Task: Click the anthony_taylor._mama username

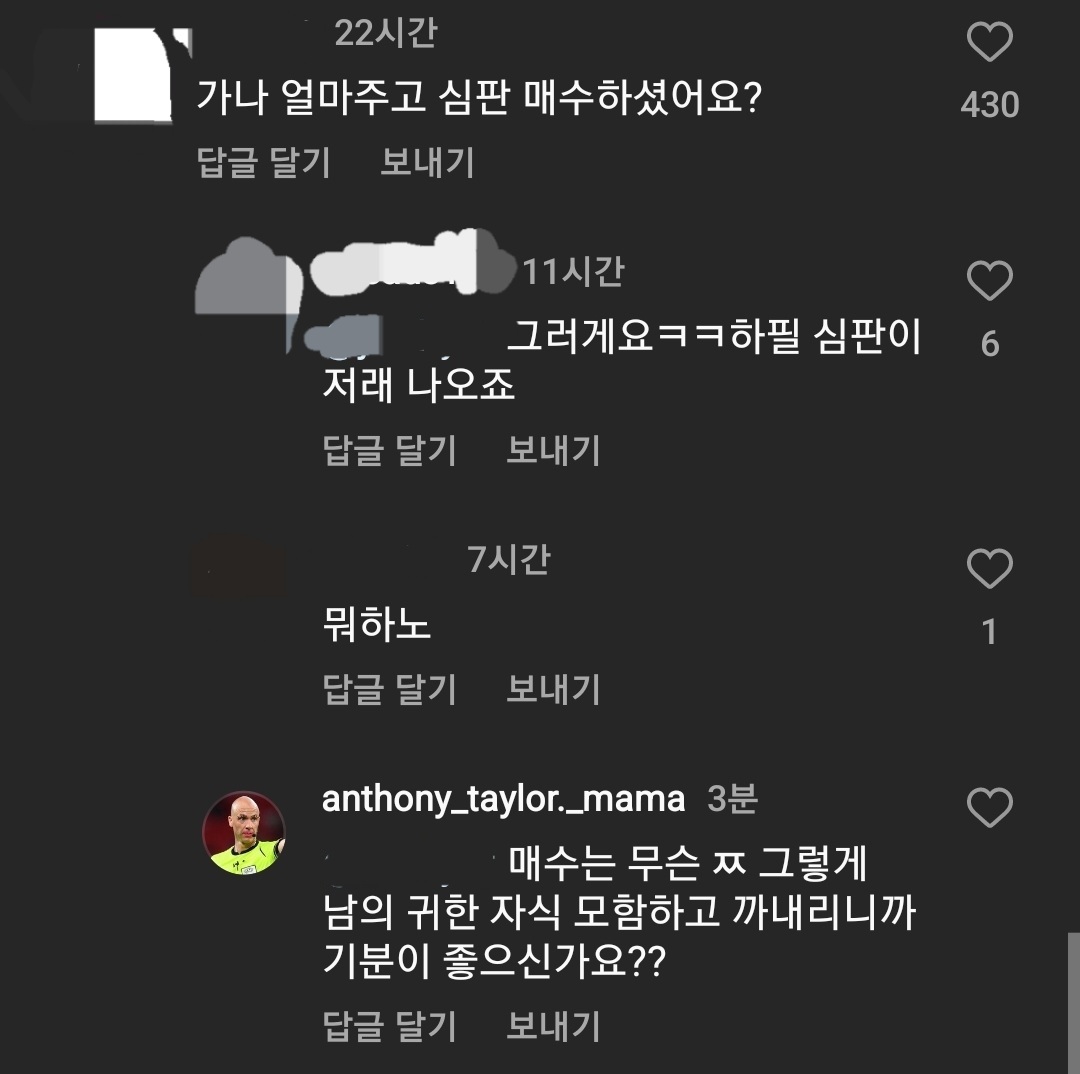Action: 503,799
